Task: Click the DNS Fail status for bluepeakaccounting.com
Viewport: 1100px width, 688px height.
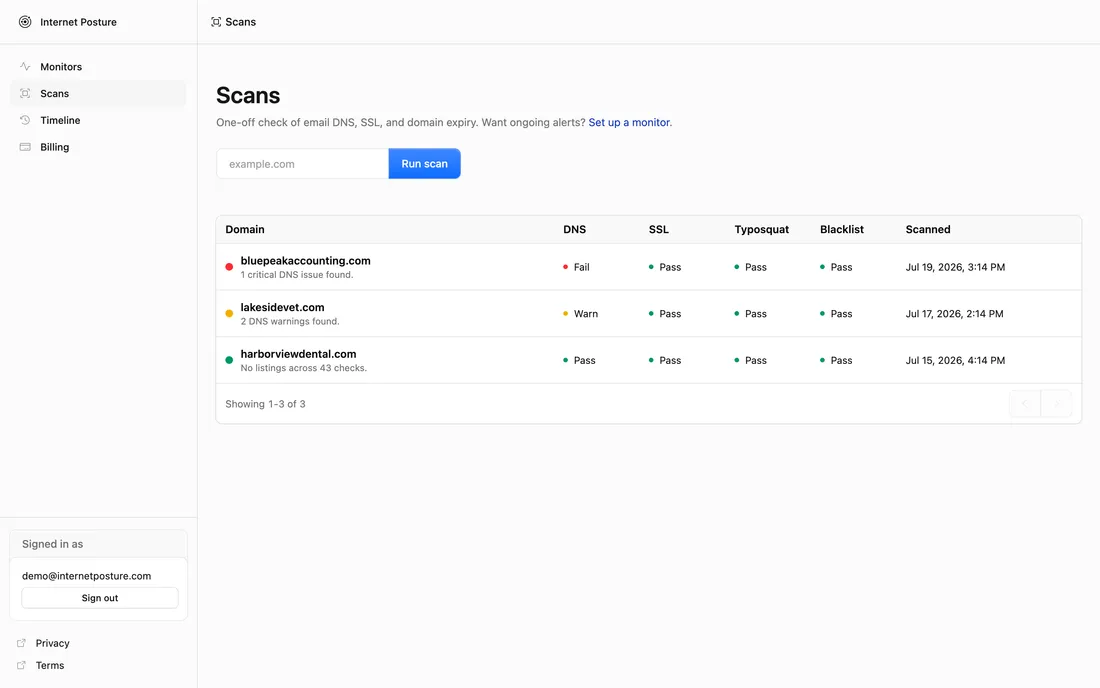Action: click(x=576, y=267)
